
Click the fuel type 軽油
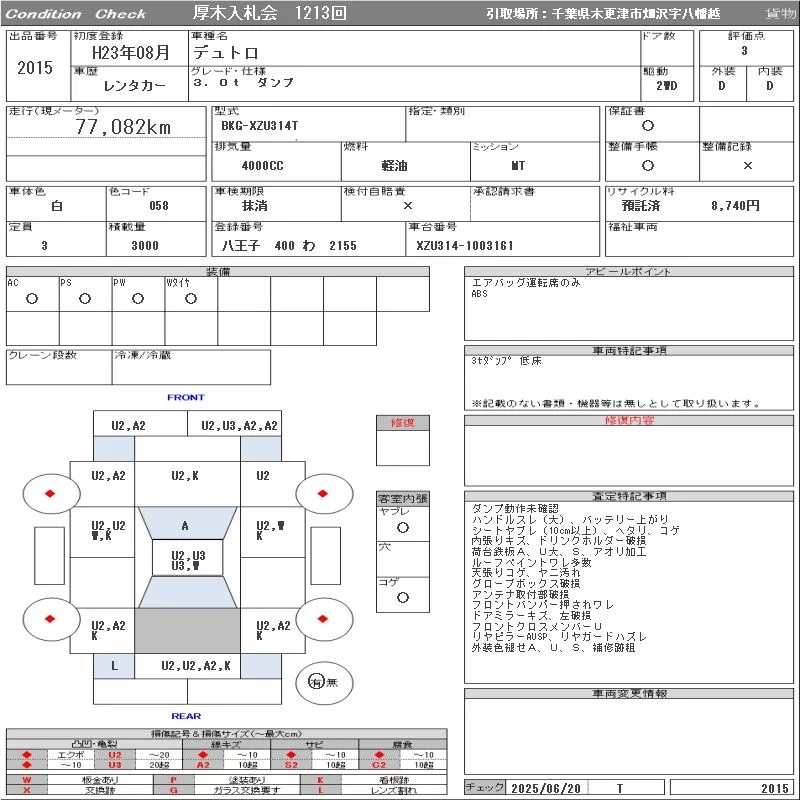click(x=394, y=166)
